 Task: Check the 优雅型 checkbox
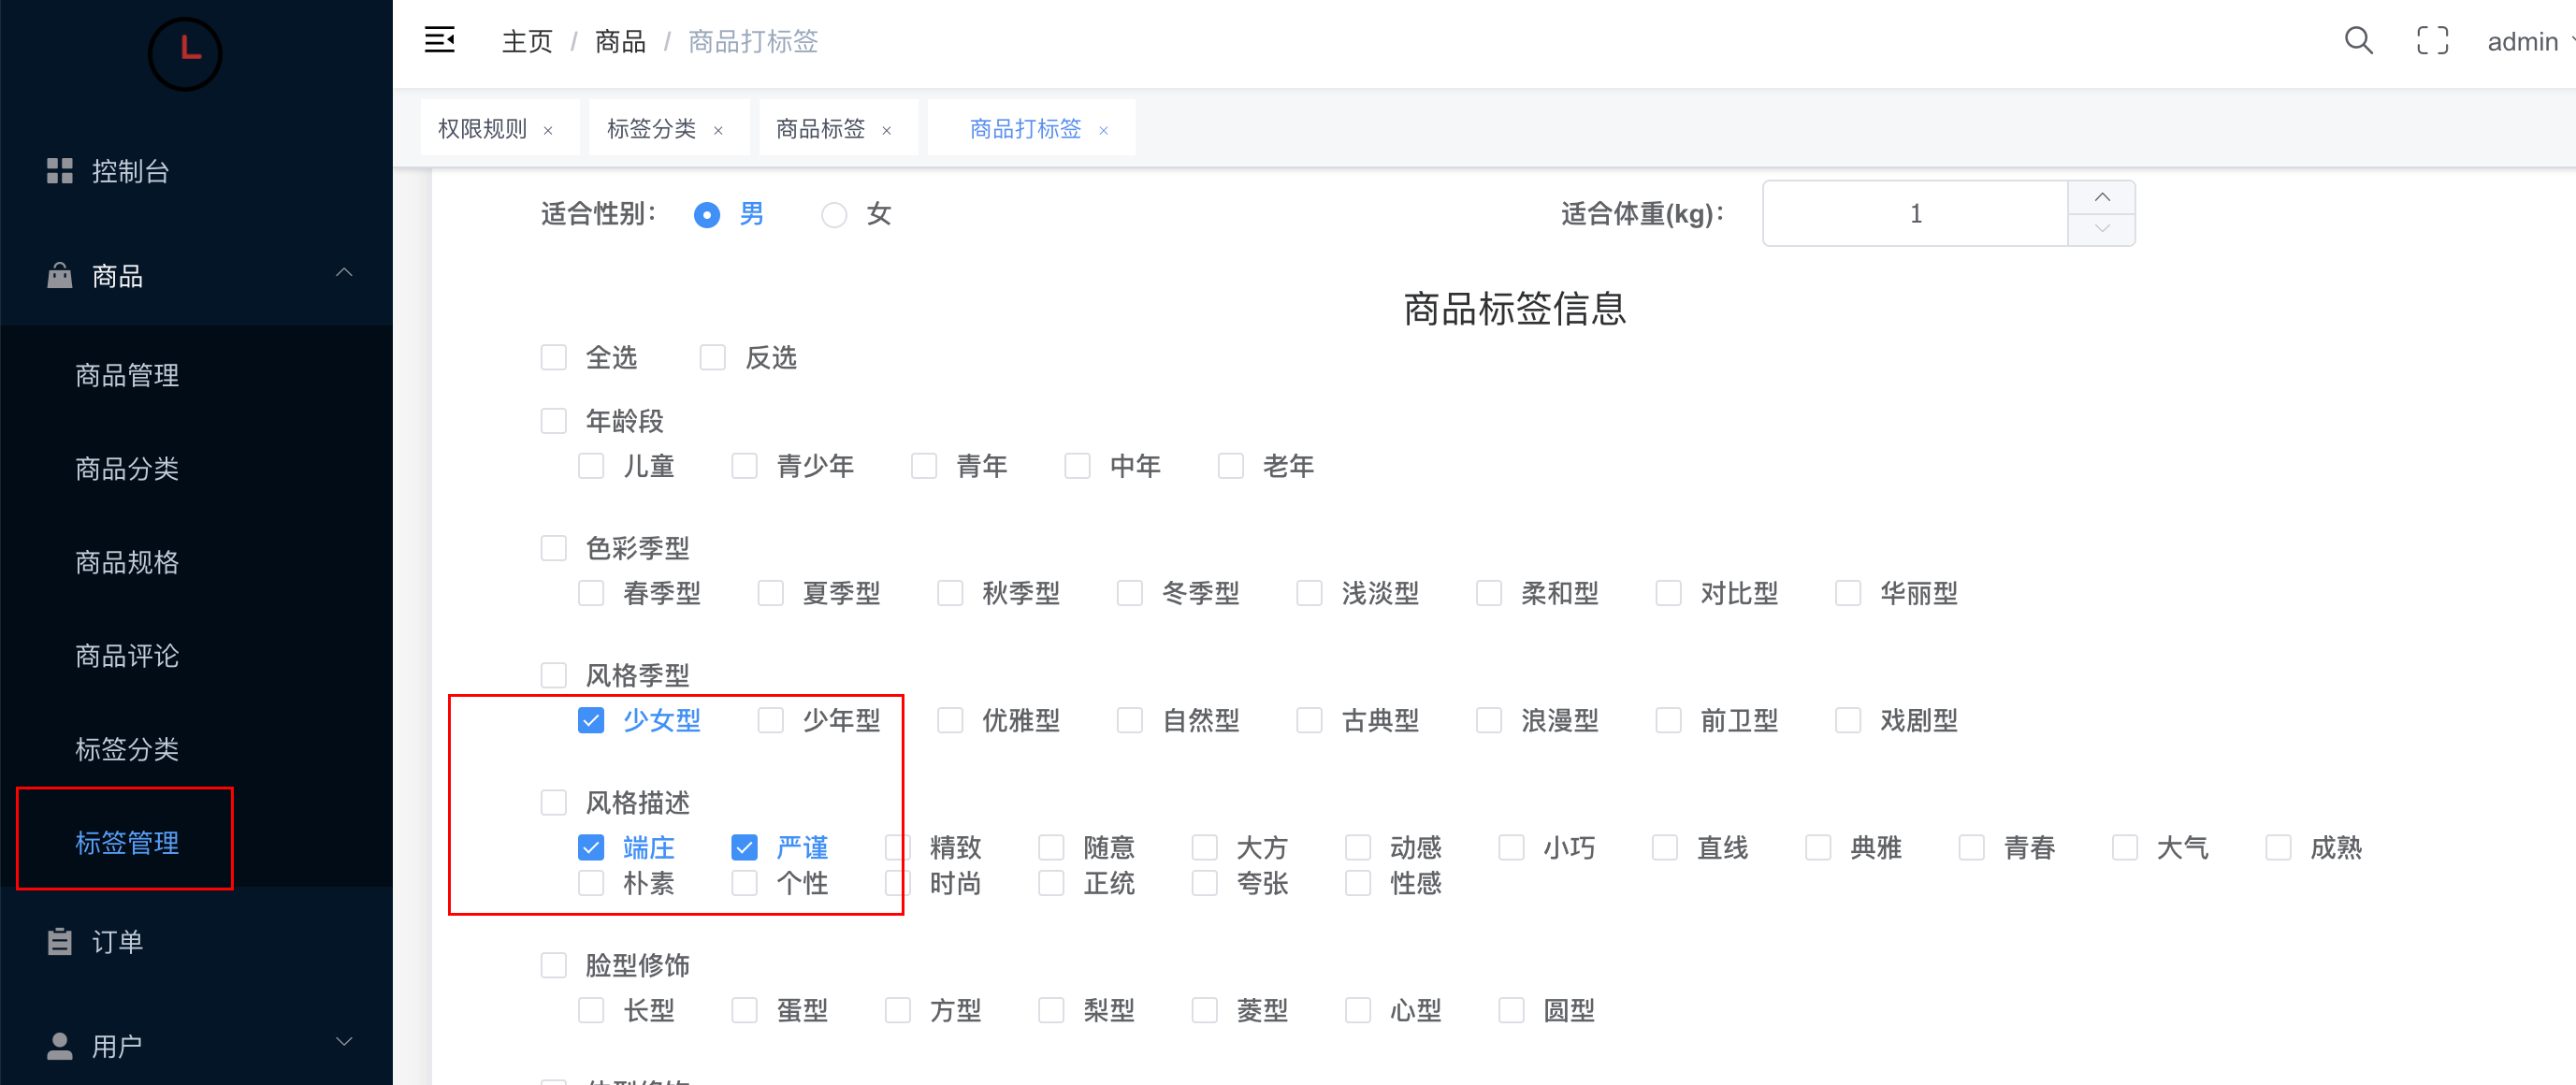(x=950, y=720)
